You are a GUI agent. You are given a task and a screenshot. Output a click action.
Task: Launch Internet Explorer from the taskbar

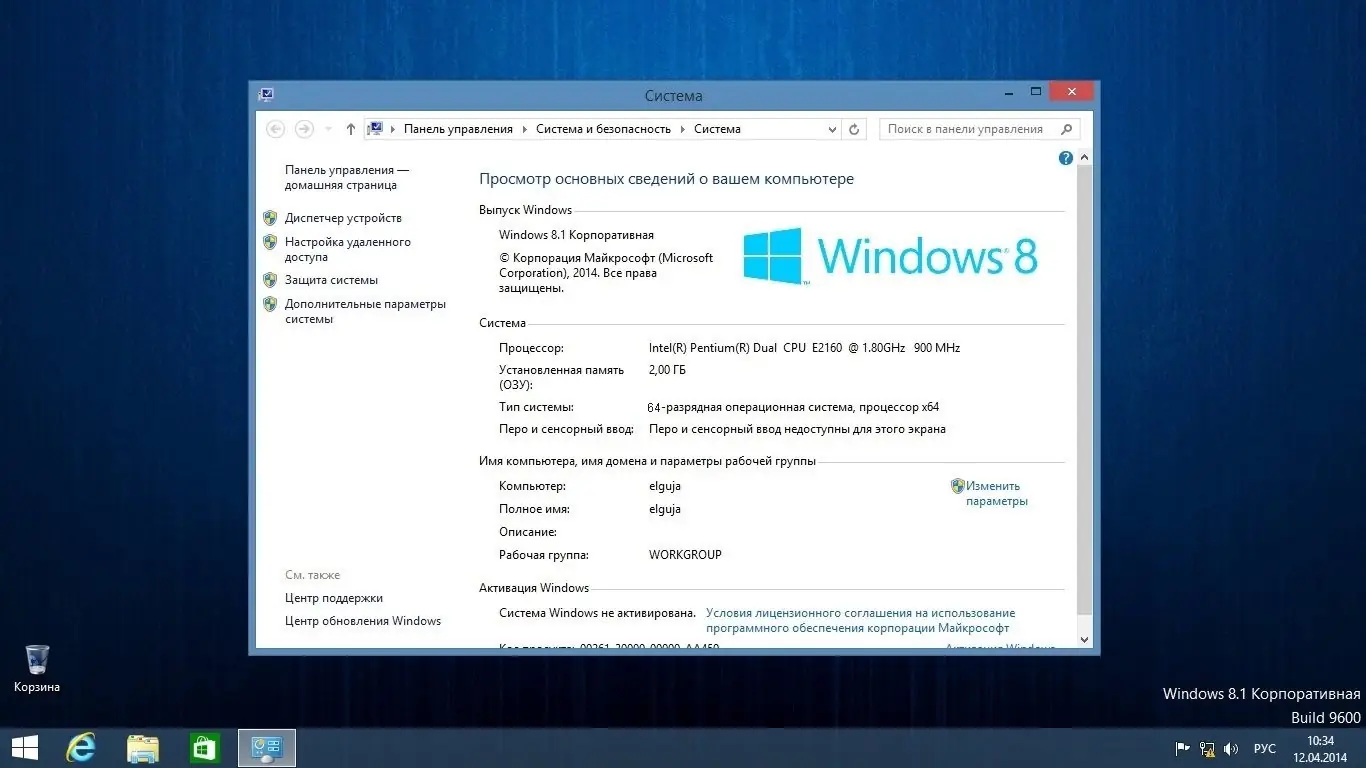(81, 748)
